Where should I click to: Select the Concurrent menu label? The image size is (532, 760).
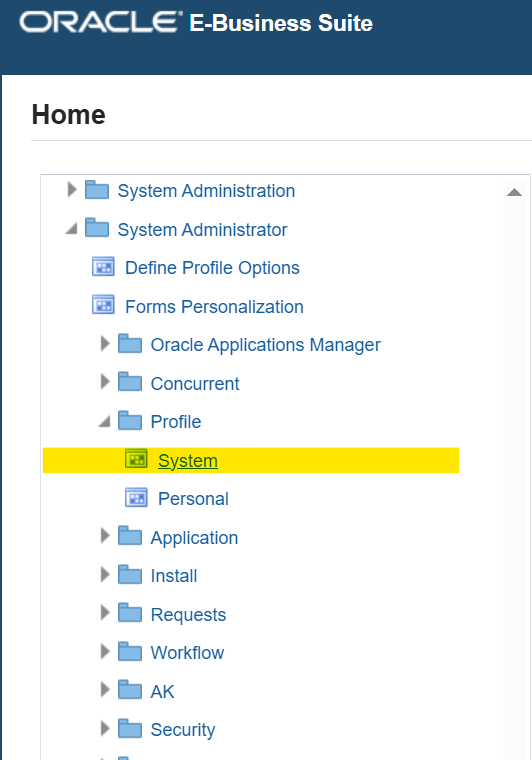coord(195,384)
